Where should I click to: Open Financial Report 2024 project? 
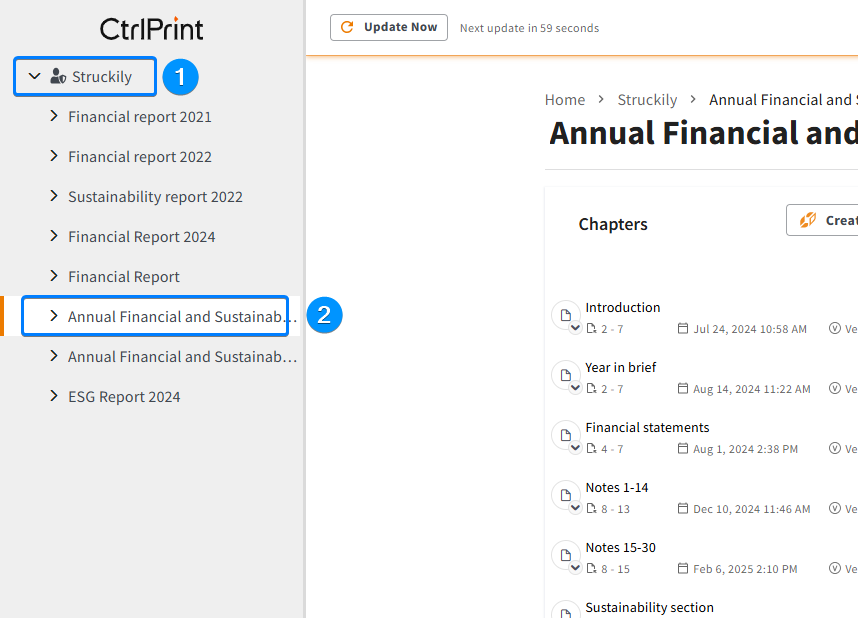[x=141, y=237]
